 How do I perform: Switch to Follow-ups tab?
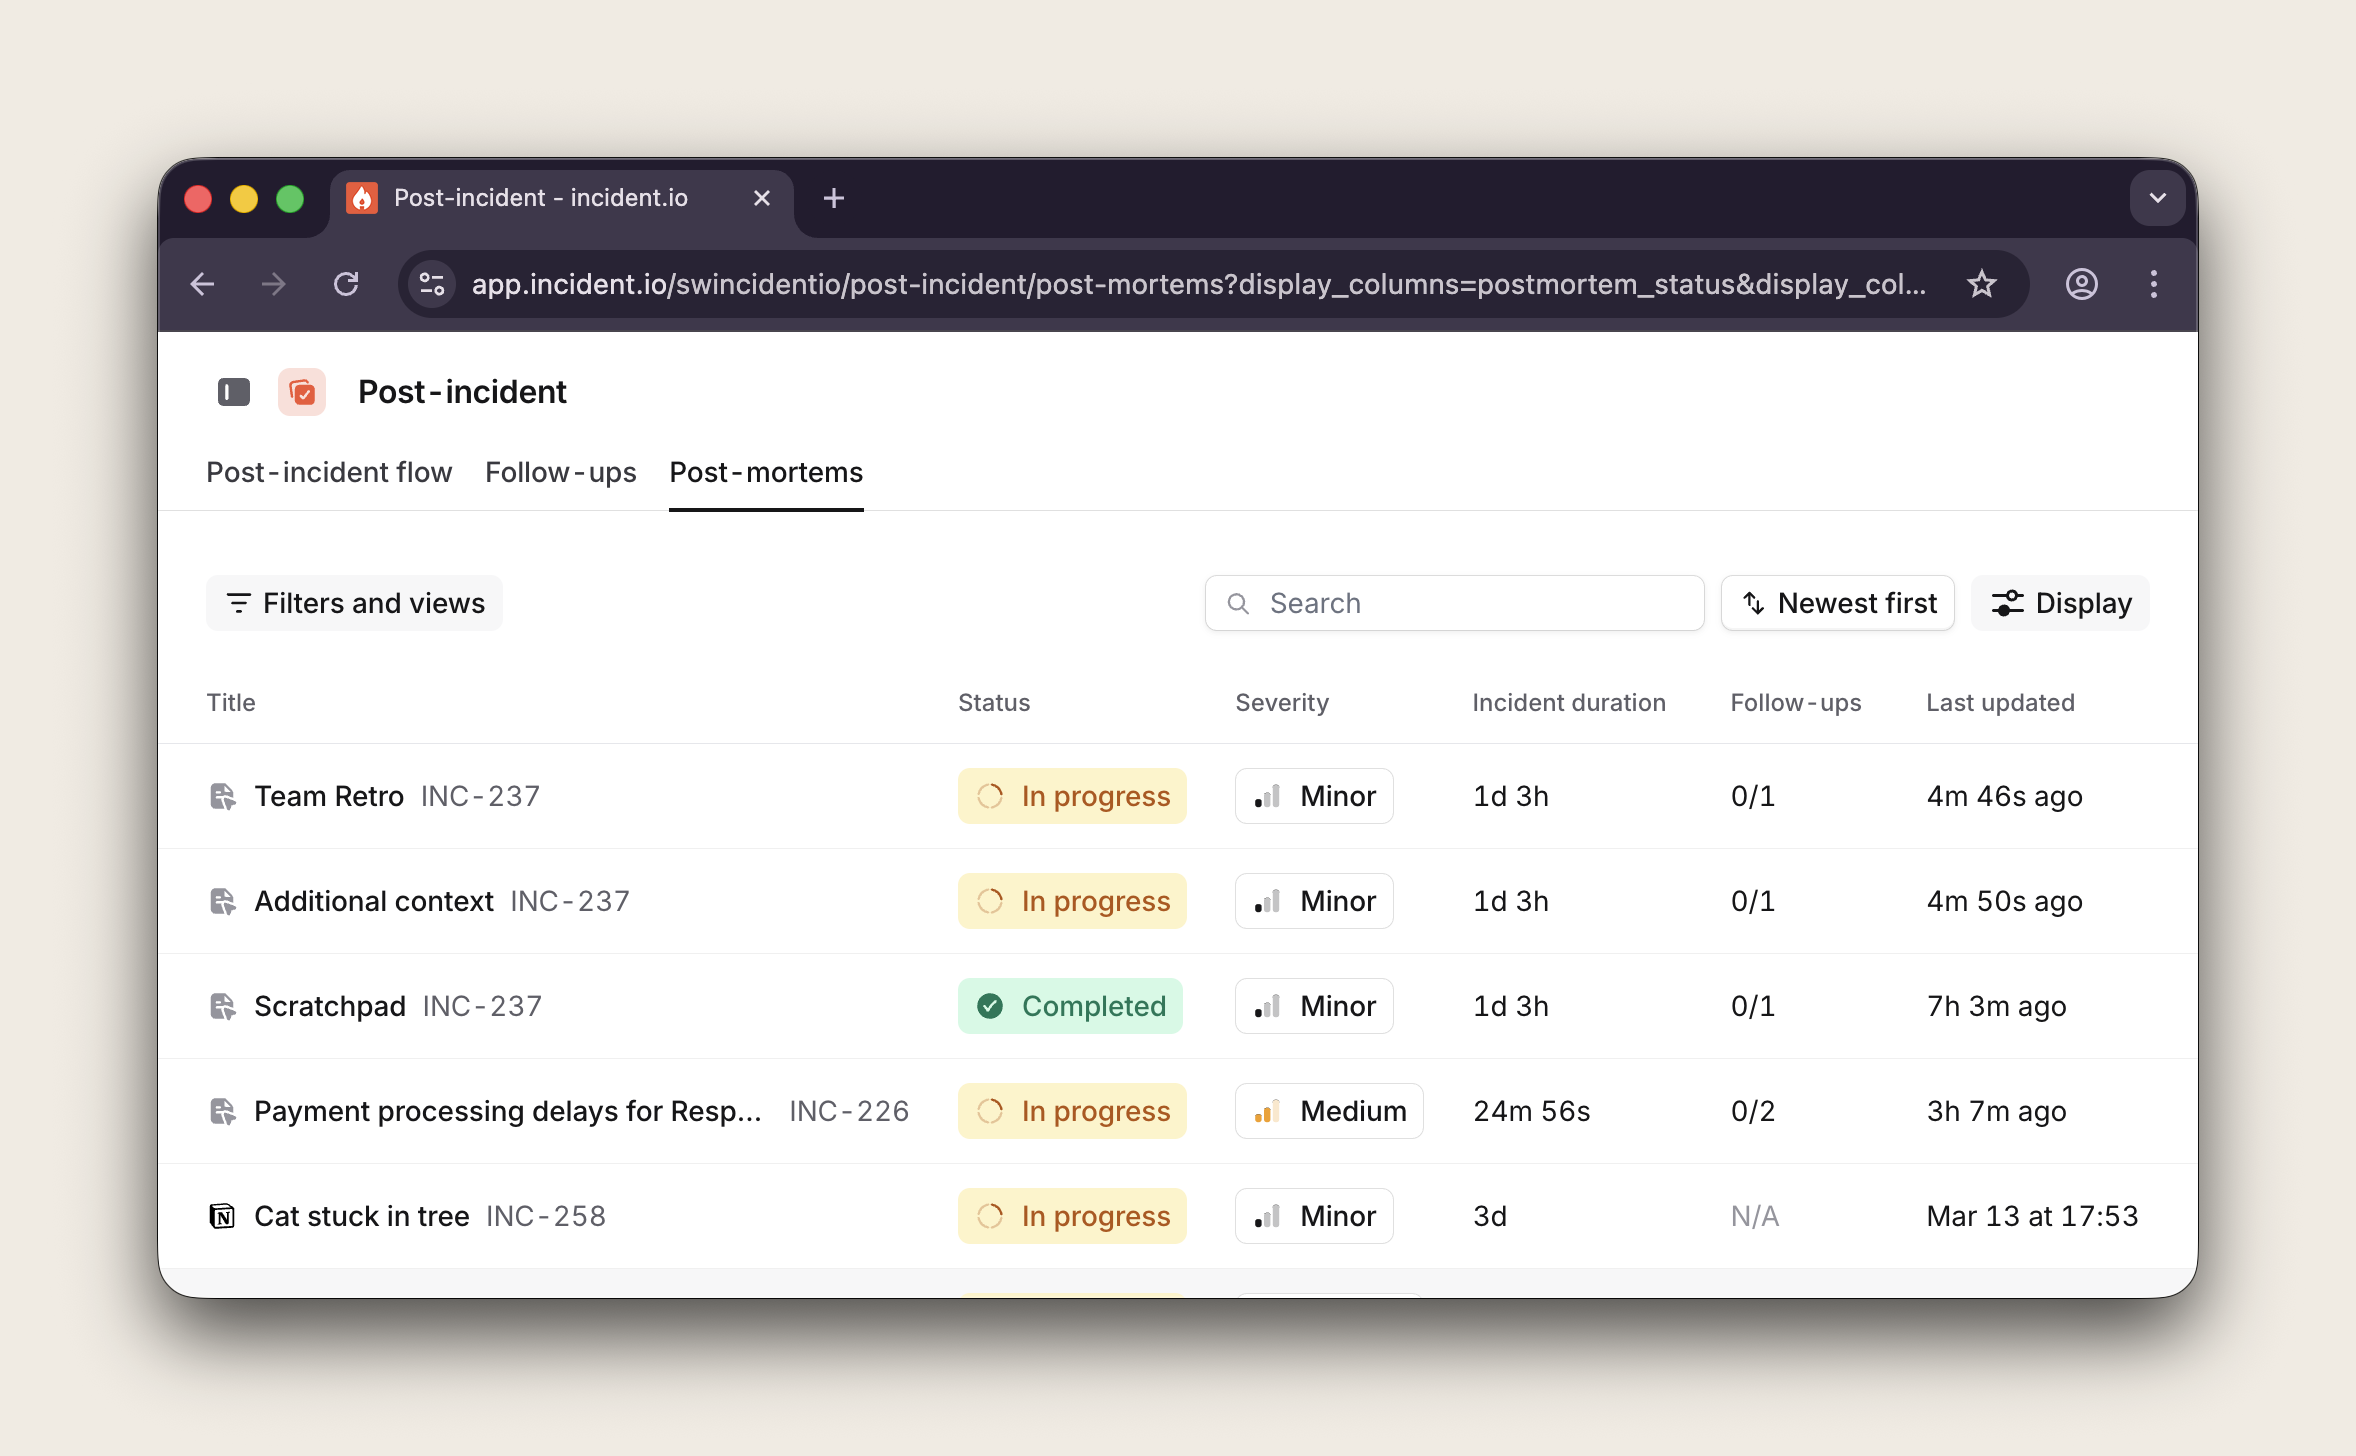point(560,472)
